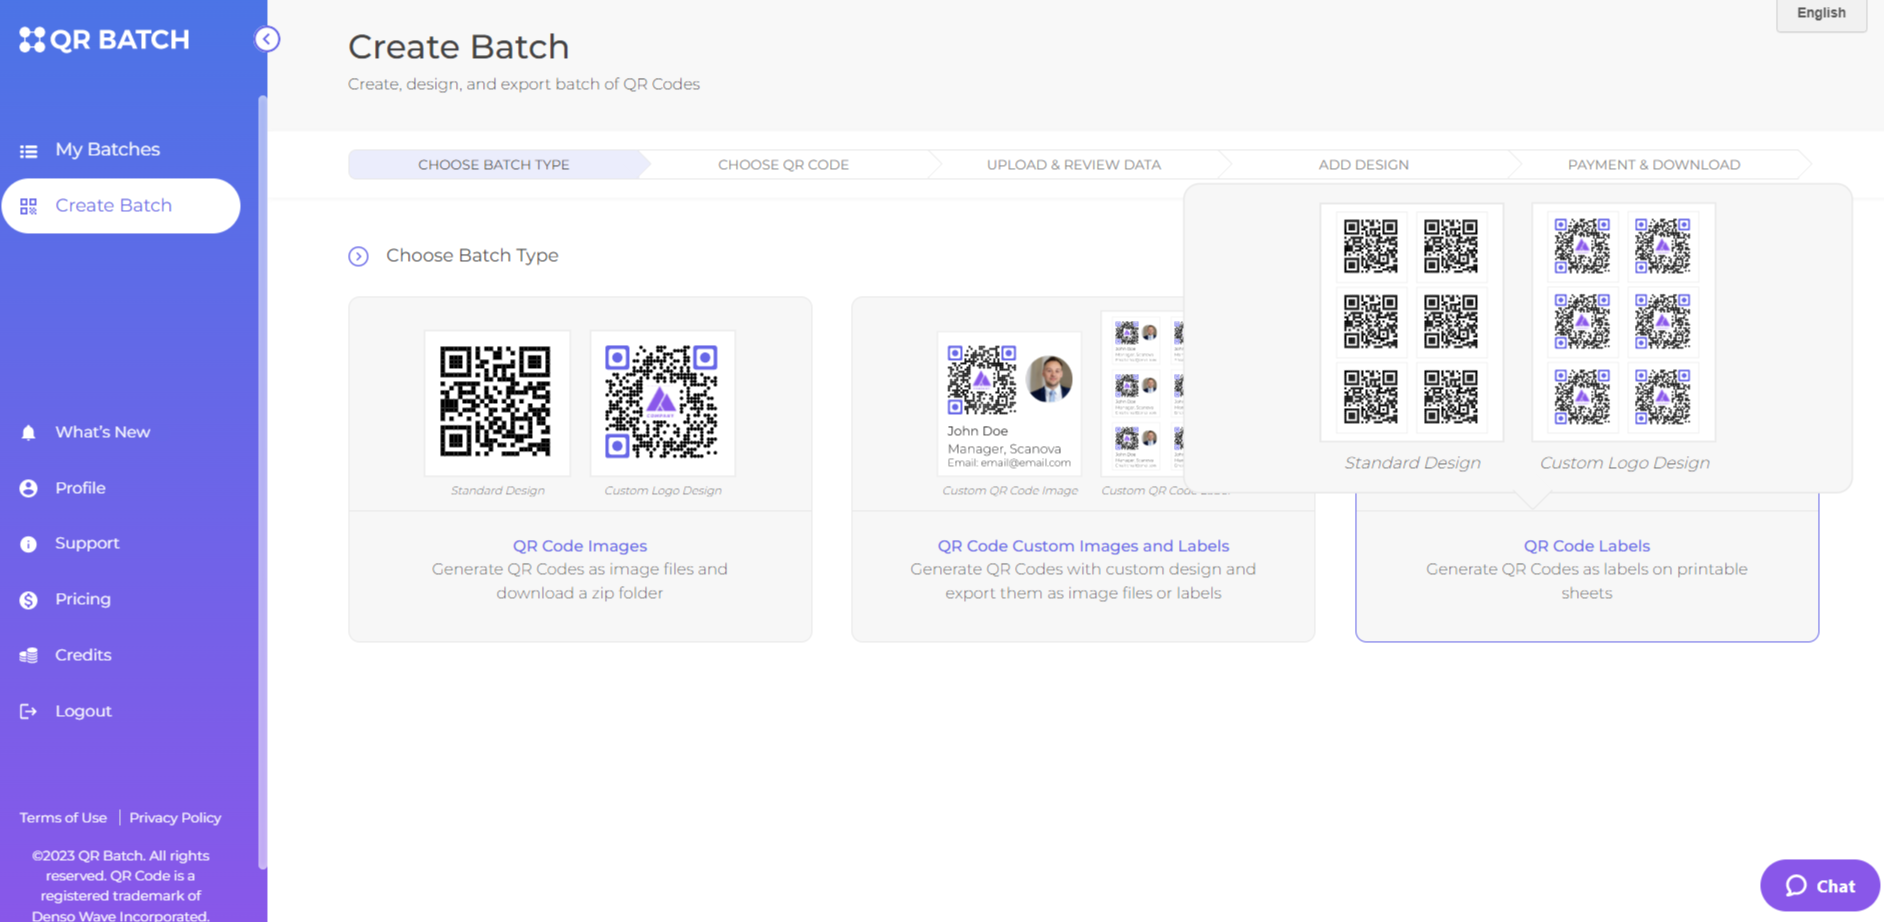Image resolution: width=1884 pixels, height=922 pixels.
Task: Click the John Doe Custom QR Code Image thumbnail
Action: 1009,403
